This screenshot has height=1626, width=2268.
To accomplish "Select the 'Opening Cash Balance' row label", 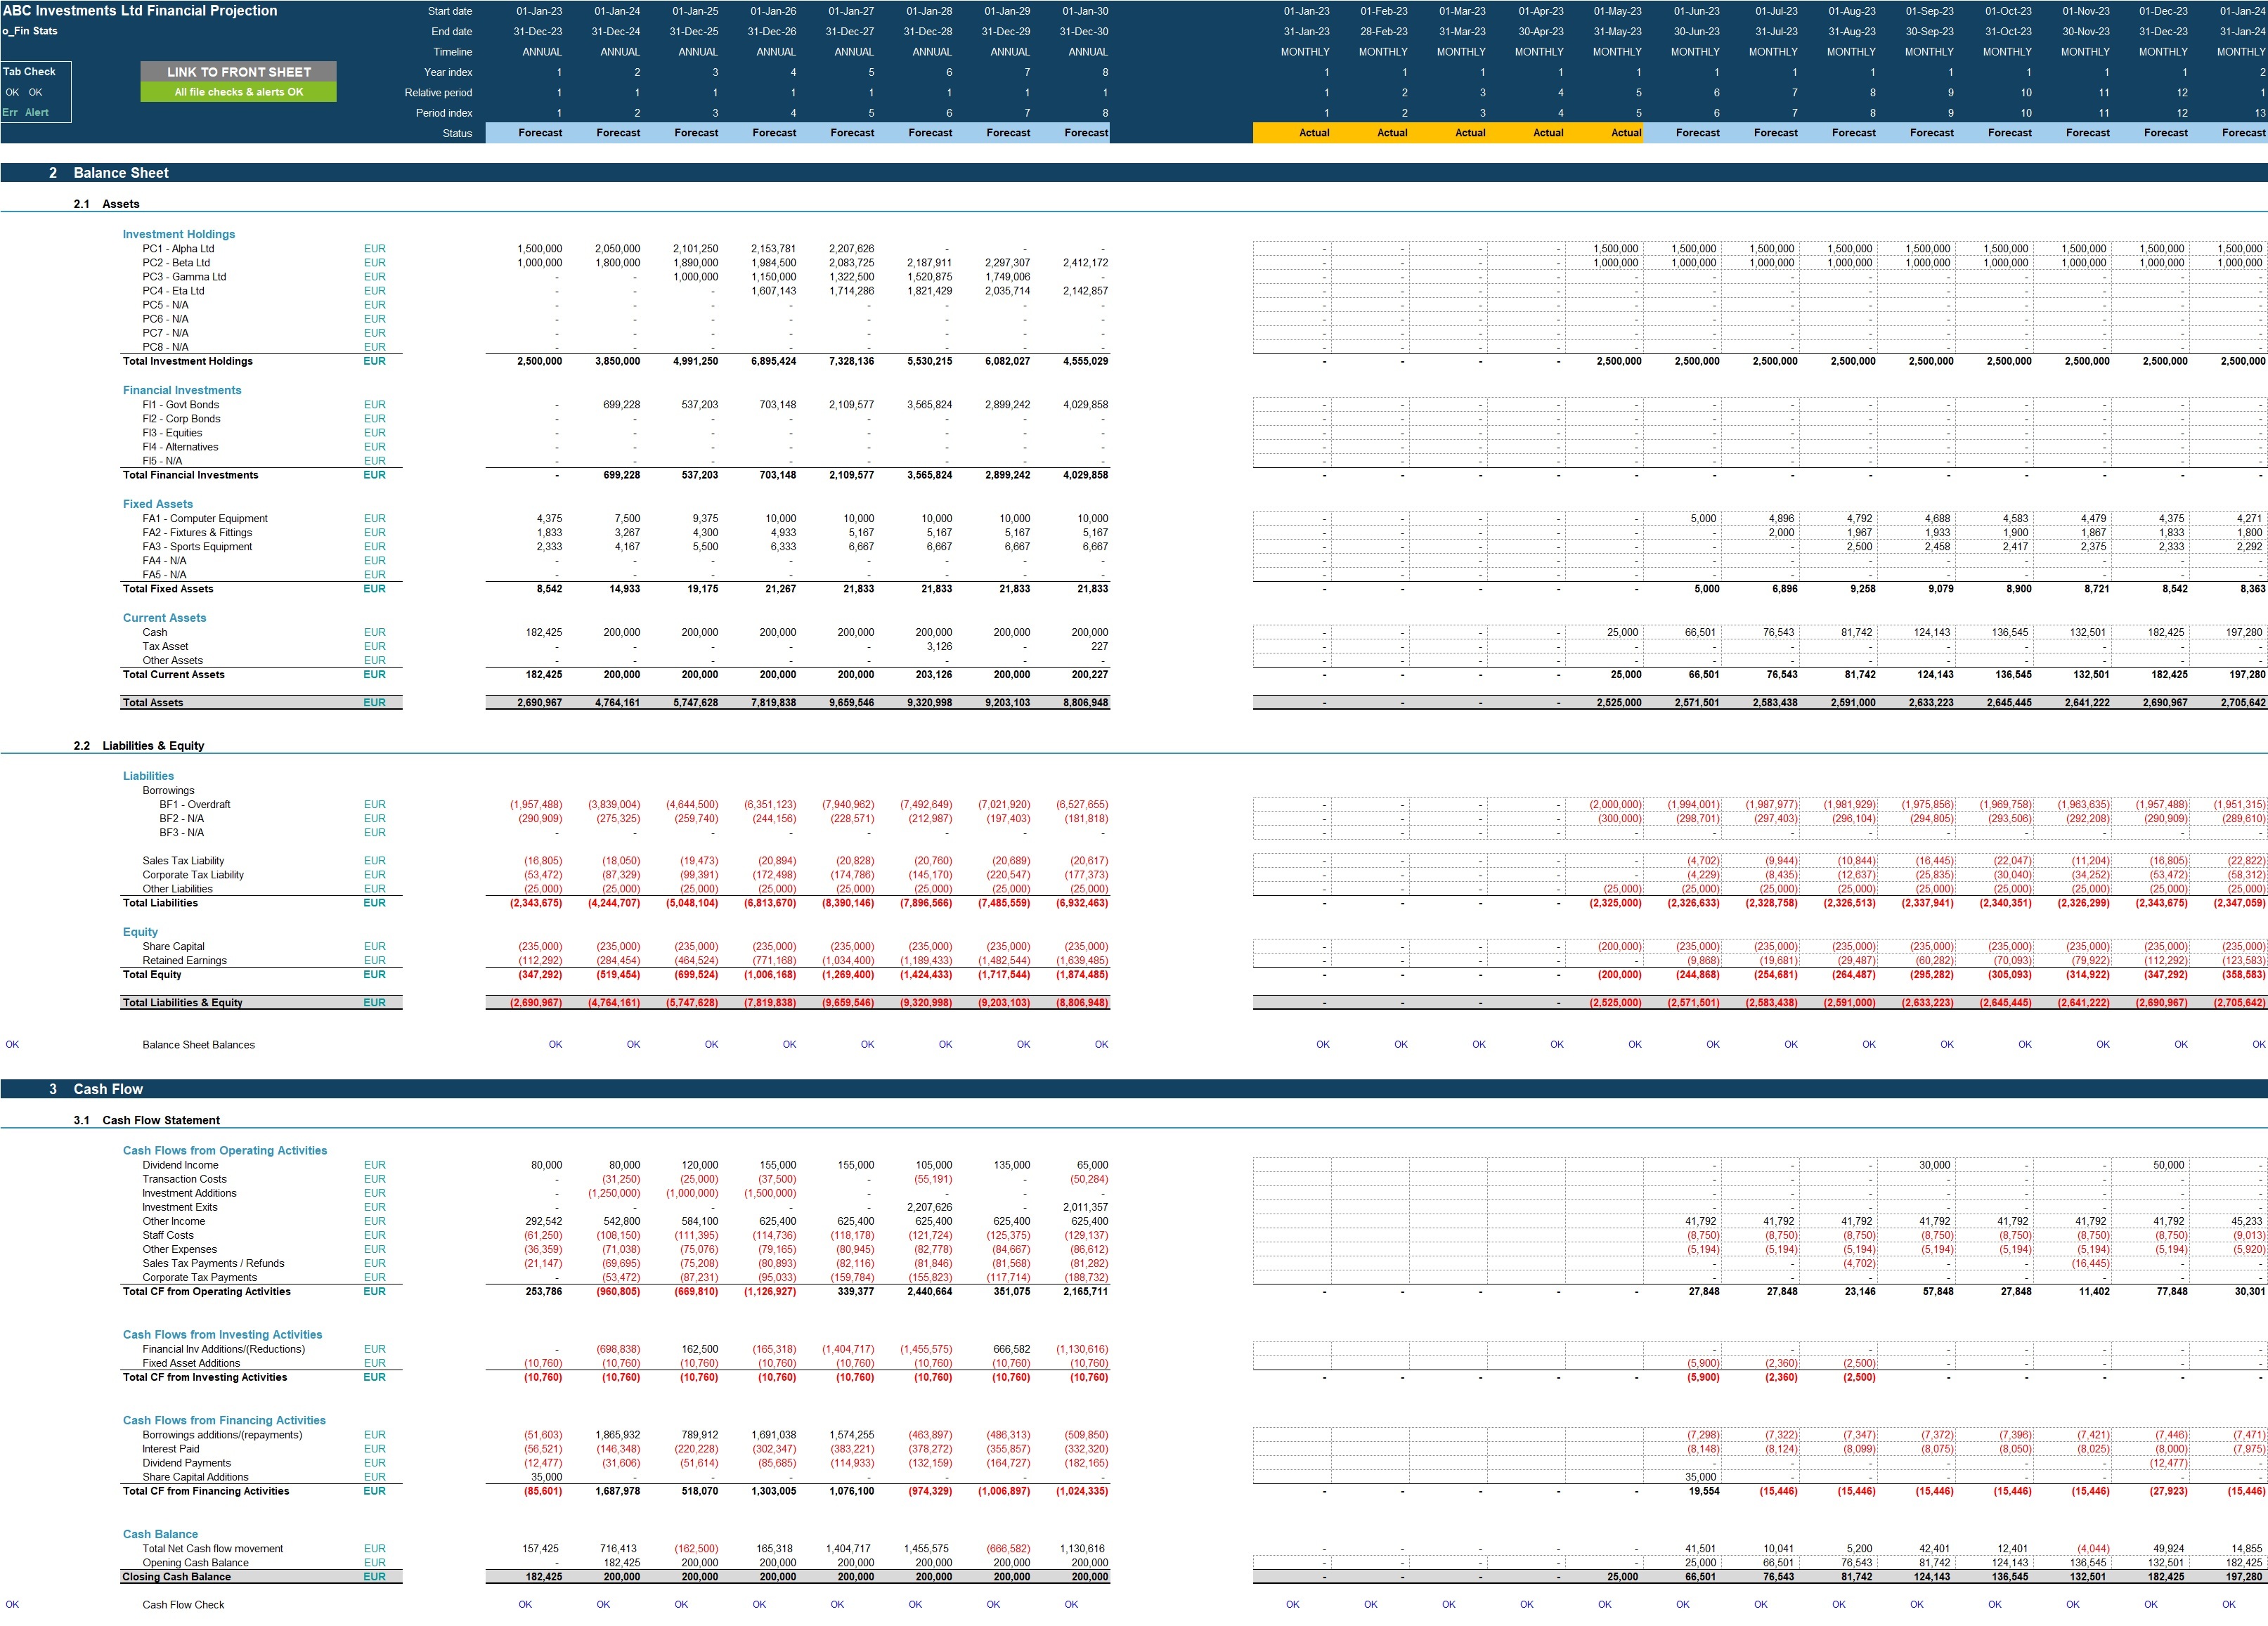I will (195, 1563).
